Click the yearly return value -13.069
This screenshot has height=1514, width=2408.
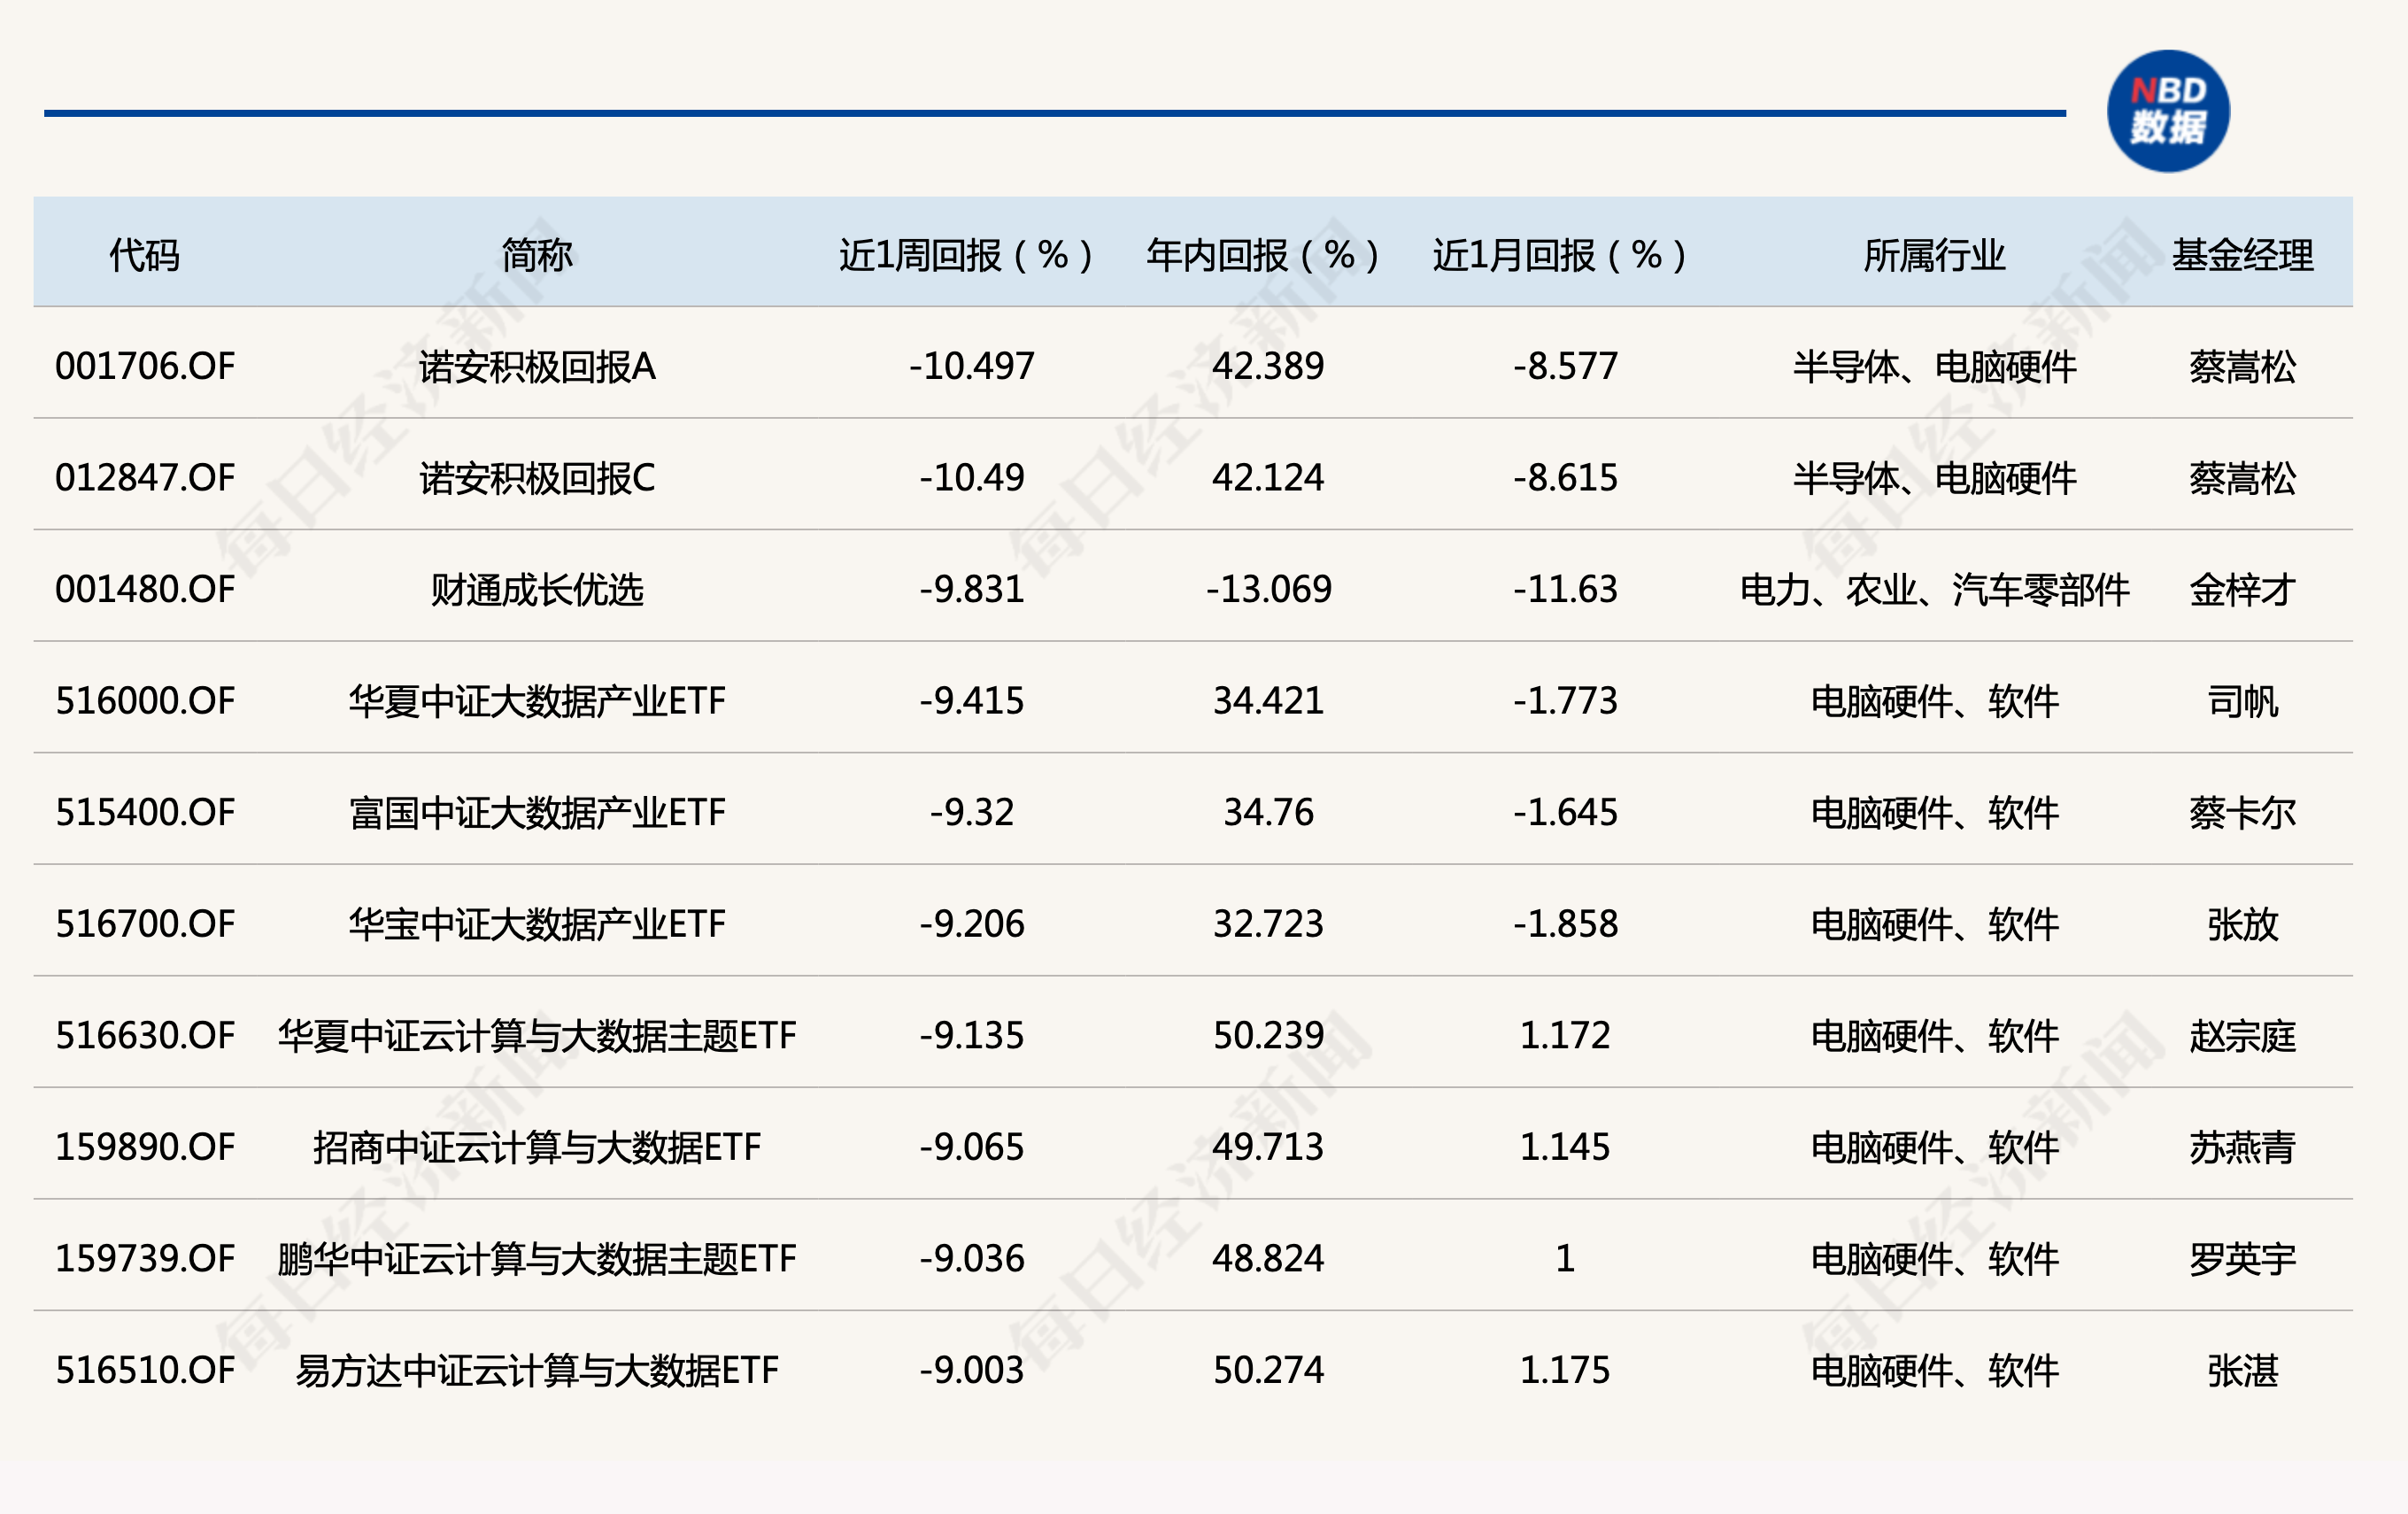click(1268, 589)
